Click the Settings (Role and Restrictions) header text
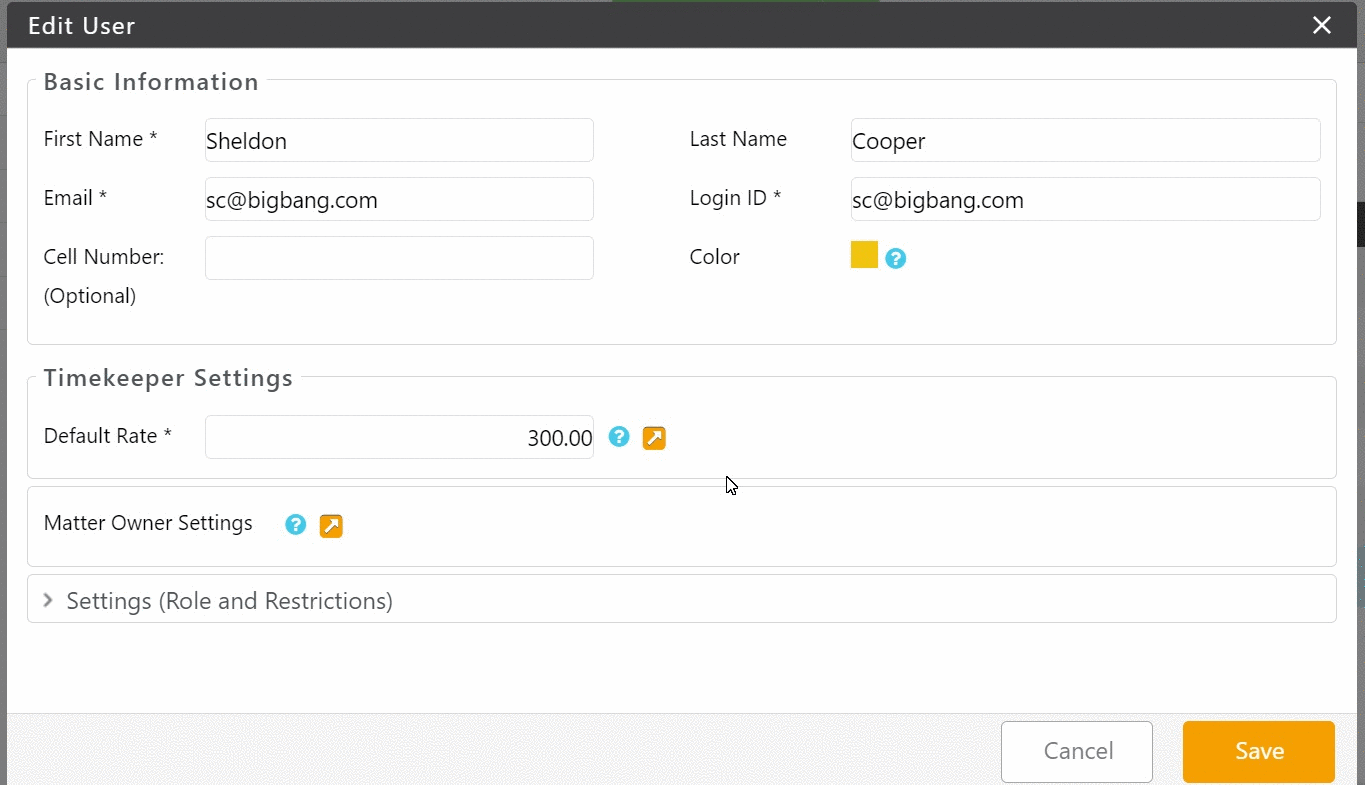Viewport: 1365px width, 785px height. 229,601
